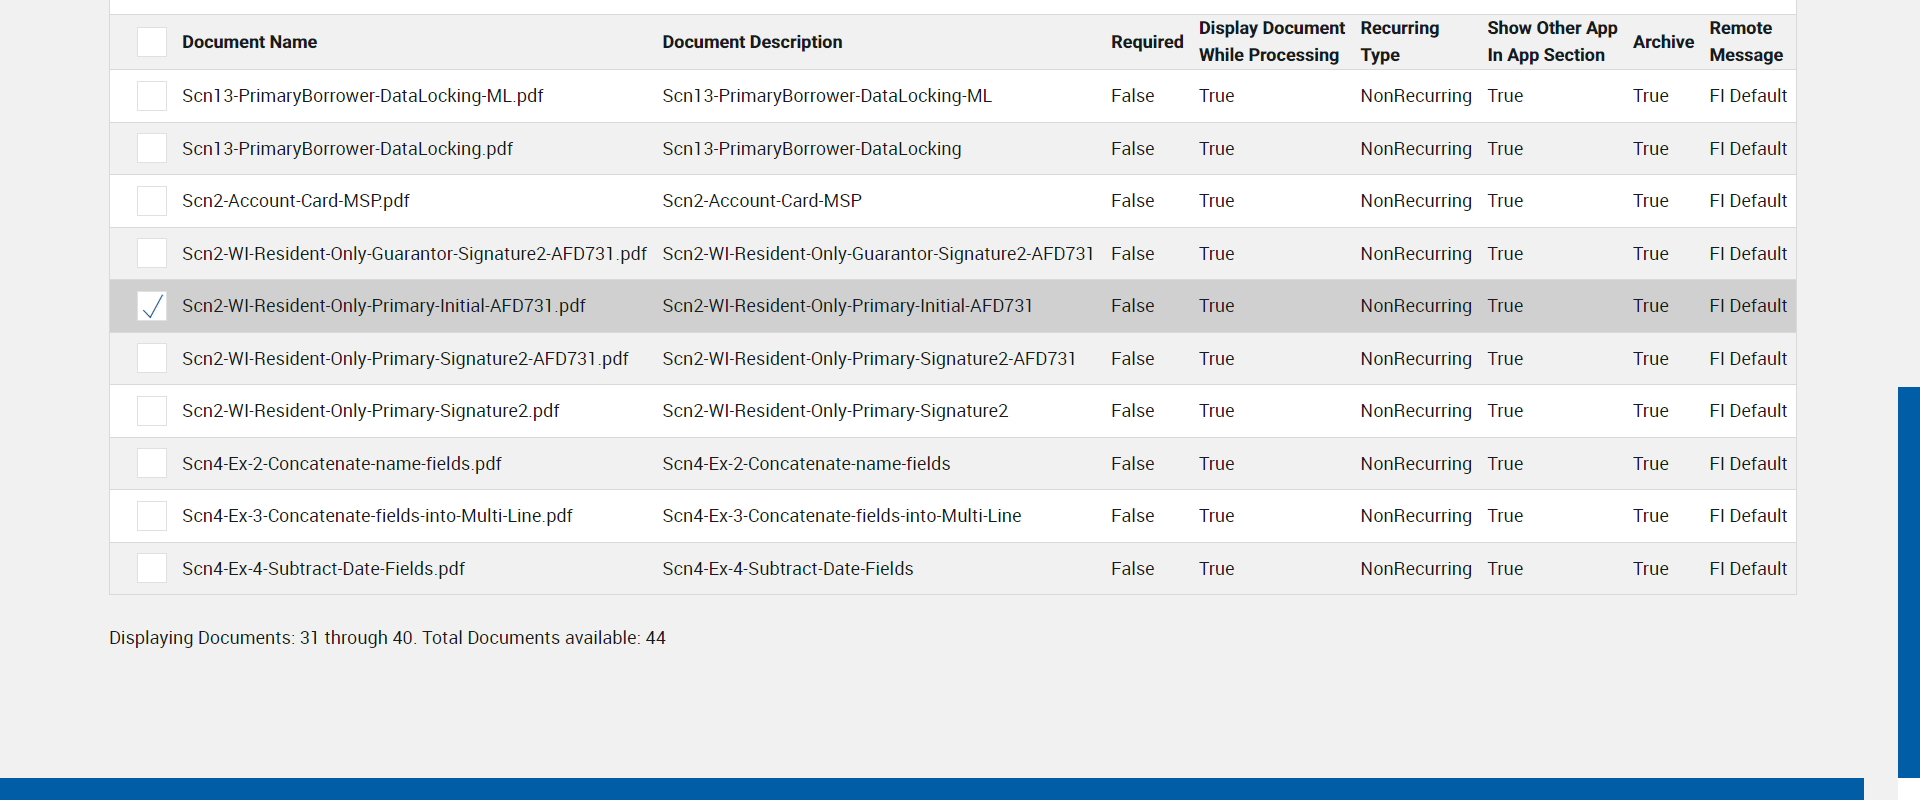Select checkbox for Scn13-PrimaryBorrower-DataLocking.pdf row
This screenshot has height=800, width=1920.
(152, 149)
